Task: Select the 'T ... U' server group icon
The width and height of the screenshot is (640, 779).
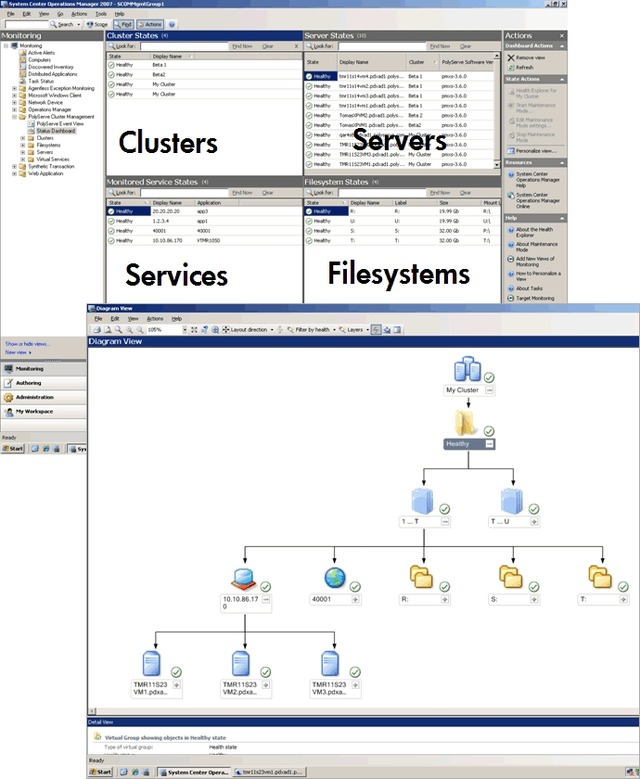Action: coord(512,501)
